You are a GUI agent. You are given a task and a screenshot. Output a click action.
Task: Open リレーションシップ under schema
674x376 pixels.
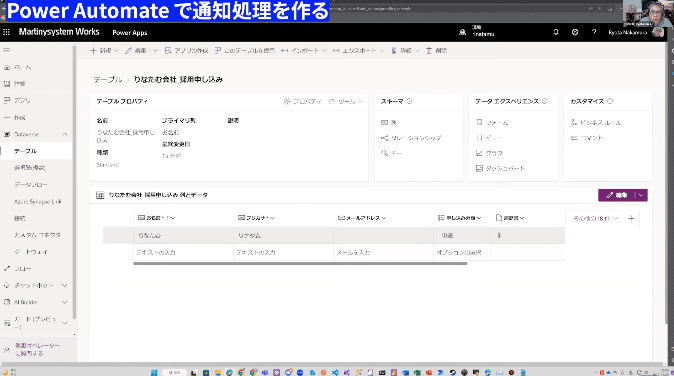click(x=411, y=138)
